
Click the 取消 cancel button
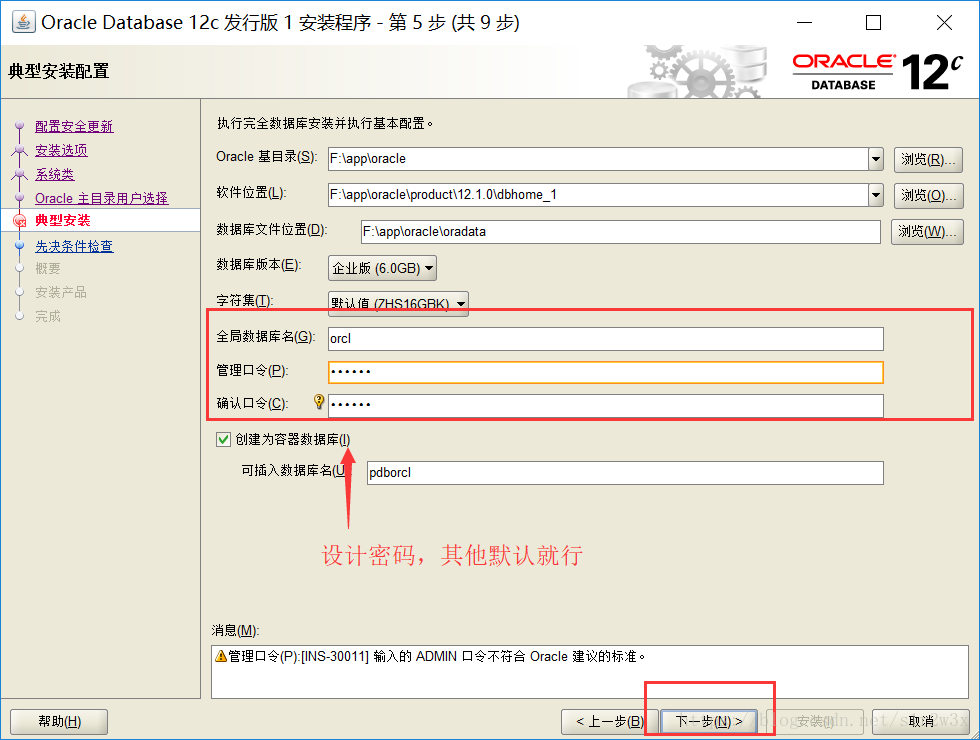pos(921,722)
